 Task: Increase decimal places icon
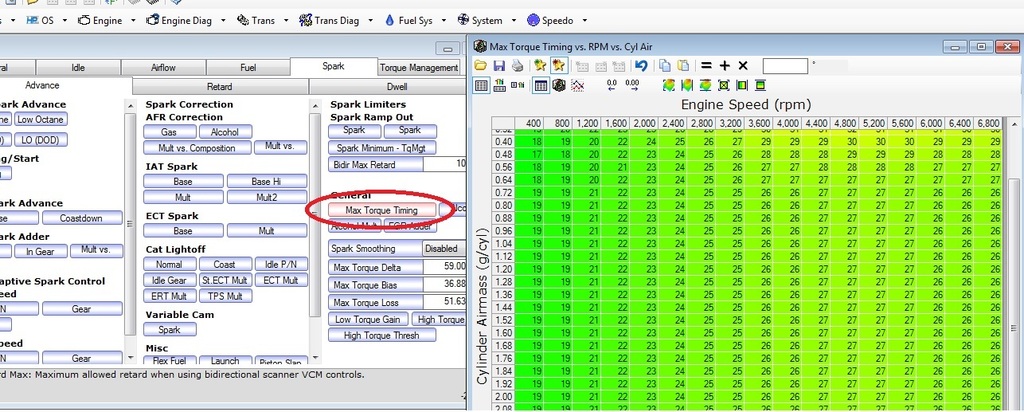(x=632, y=85)
